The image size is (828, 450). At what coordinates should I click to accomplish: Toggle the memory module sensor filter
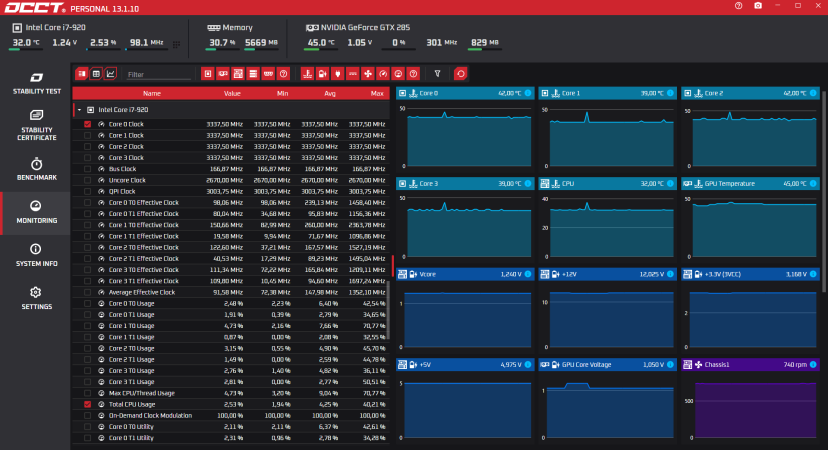268,74
